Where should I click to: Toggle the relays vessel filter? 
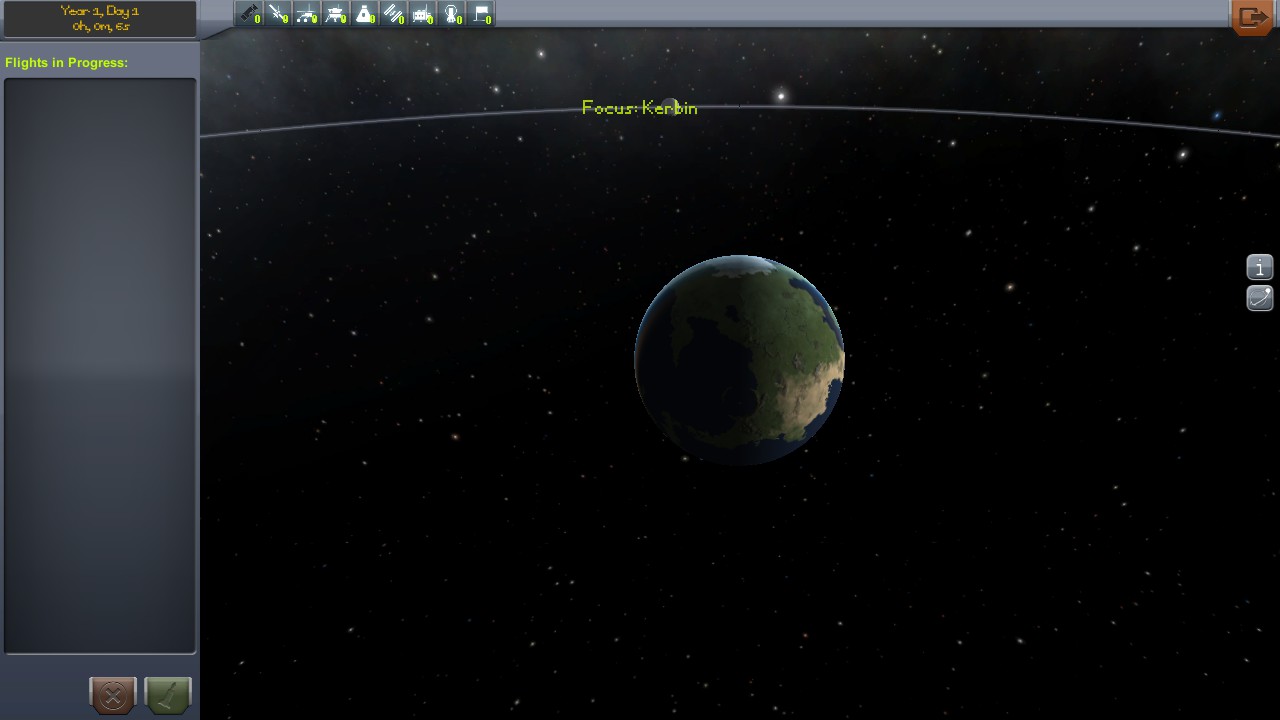[x=394, y=13]
